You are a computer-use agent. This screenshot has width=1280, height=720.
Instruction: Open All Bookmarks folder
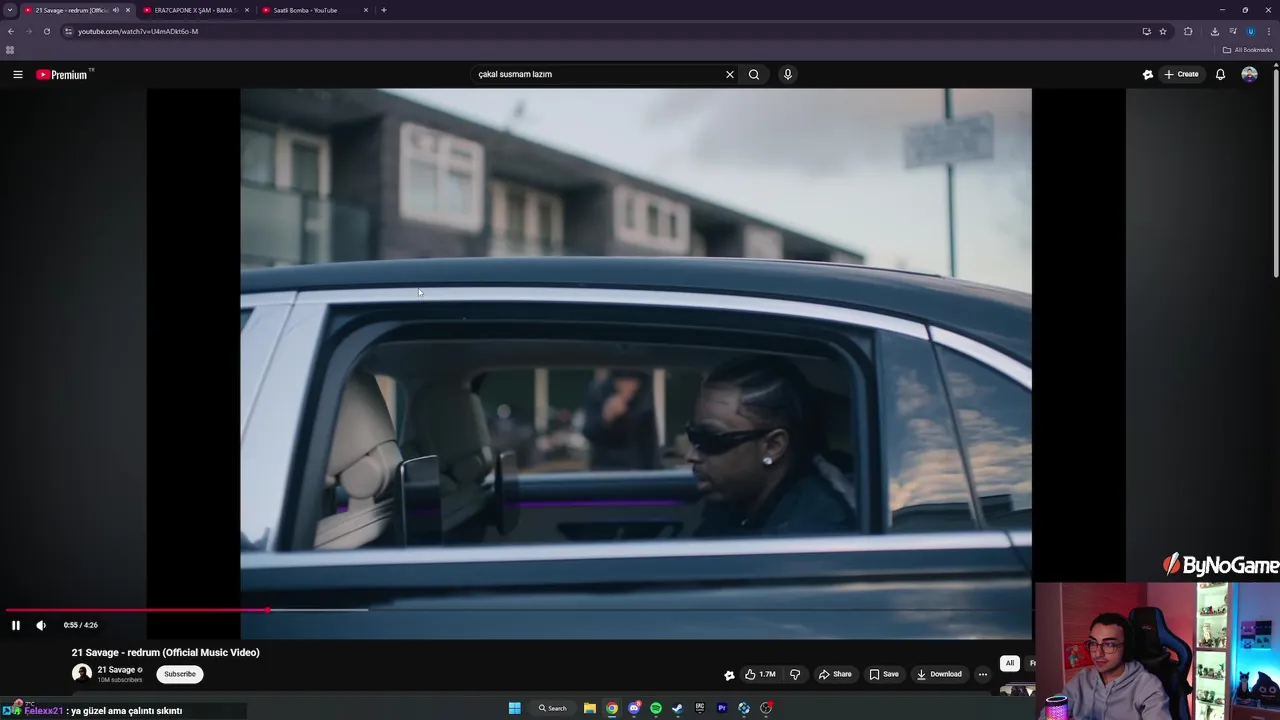pyautogui.click(x=1247, y=50)
